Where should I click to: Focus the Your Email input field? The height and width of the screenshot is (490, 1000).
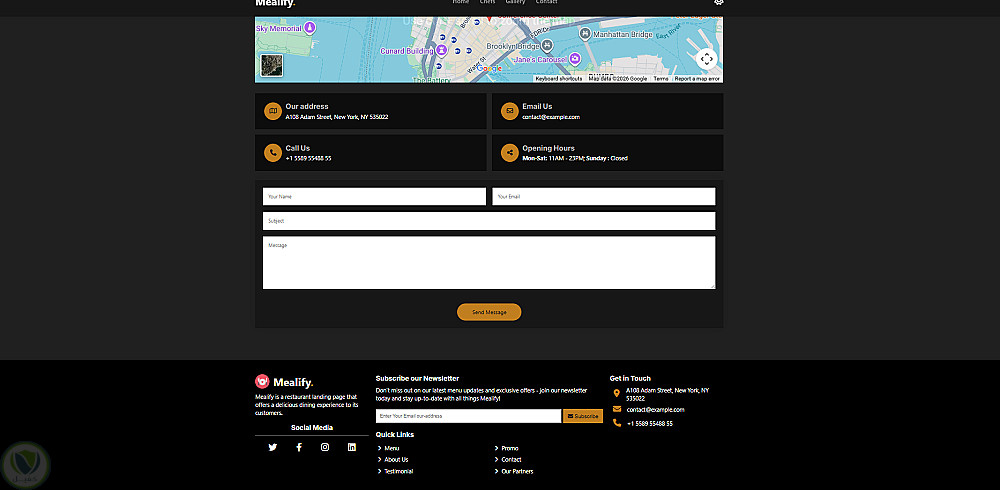coord(604,197)
